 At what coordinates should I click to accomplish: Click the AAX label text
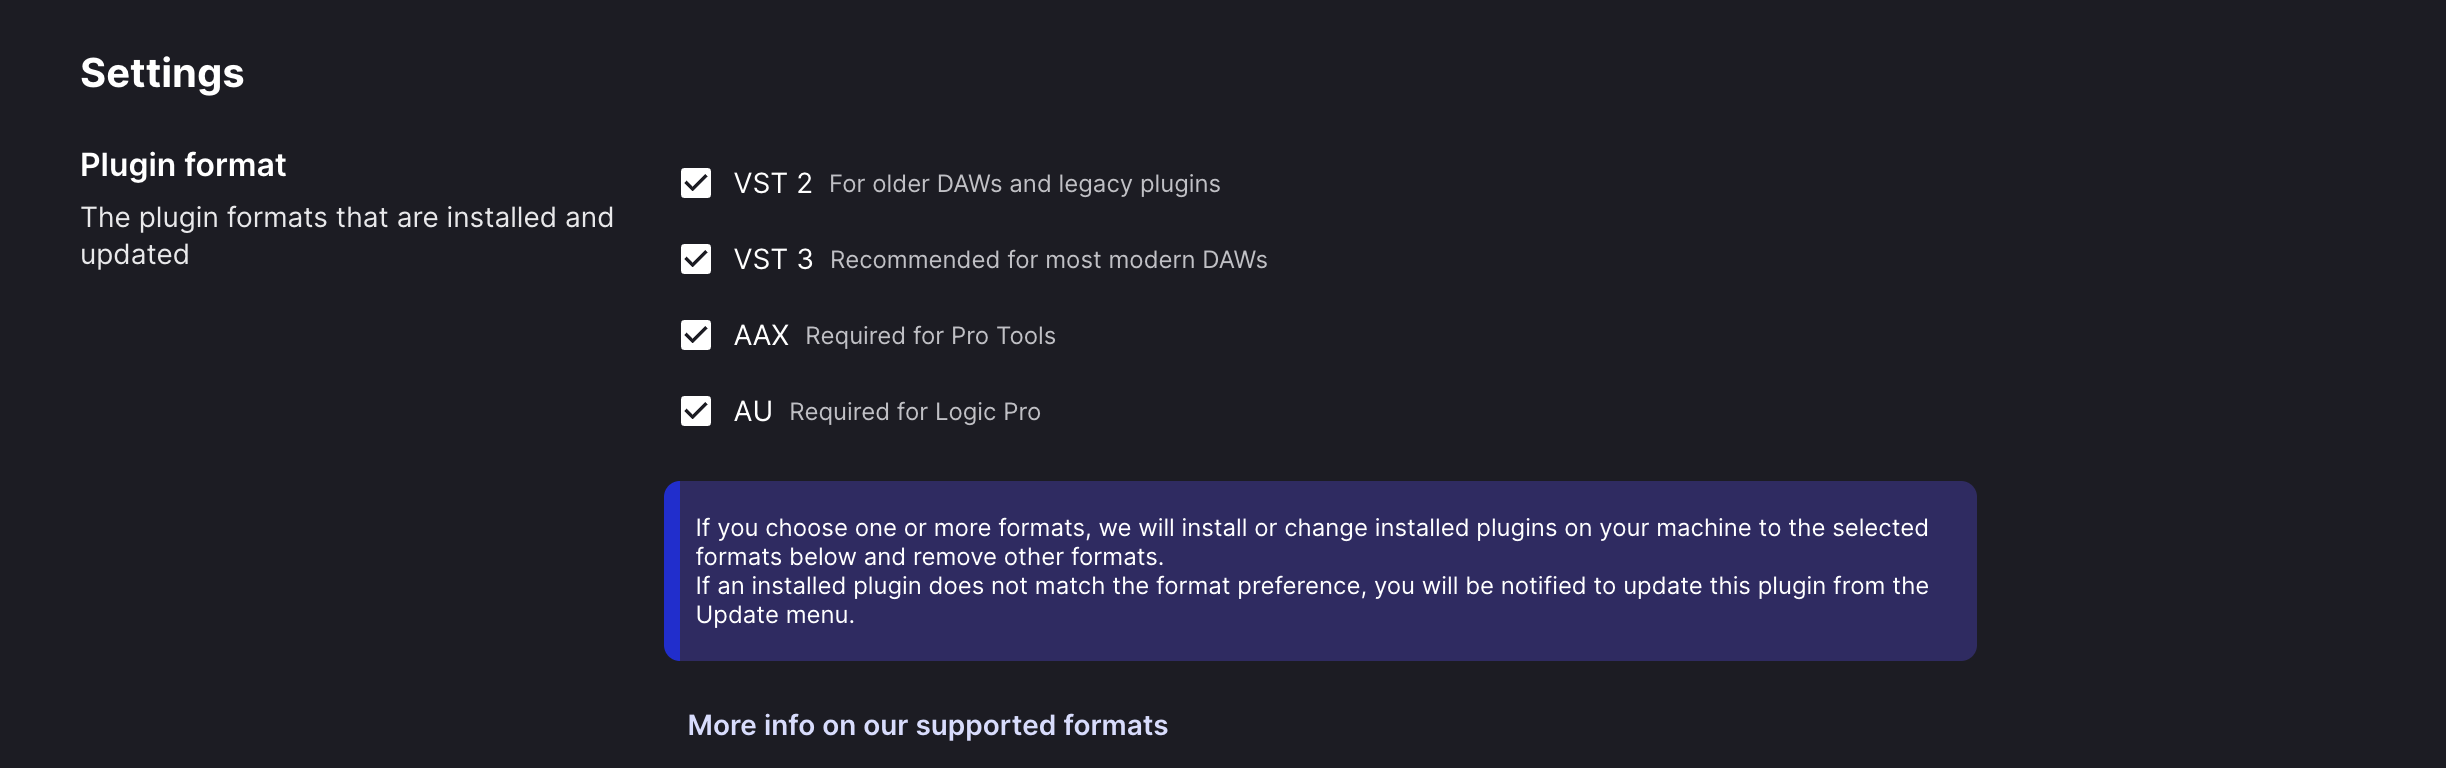[x=761, y=336]
